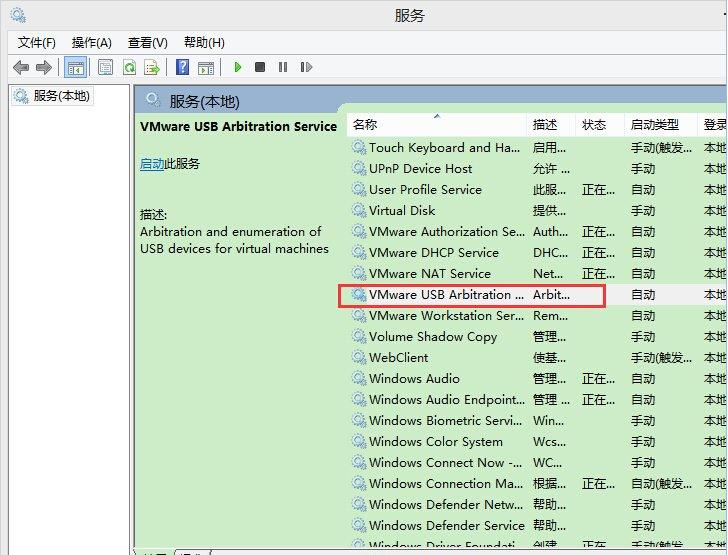Screen dimensions: 728x555
Task: Open the 文件(F) menu
Action: [37, 42]
